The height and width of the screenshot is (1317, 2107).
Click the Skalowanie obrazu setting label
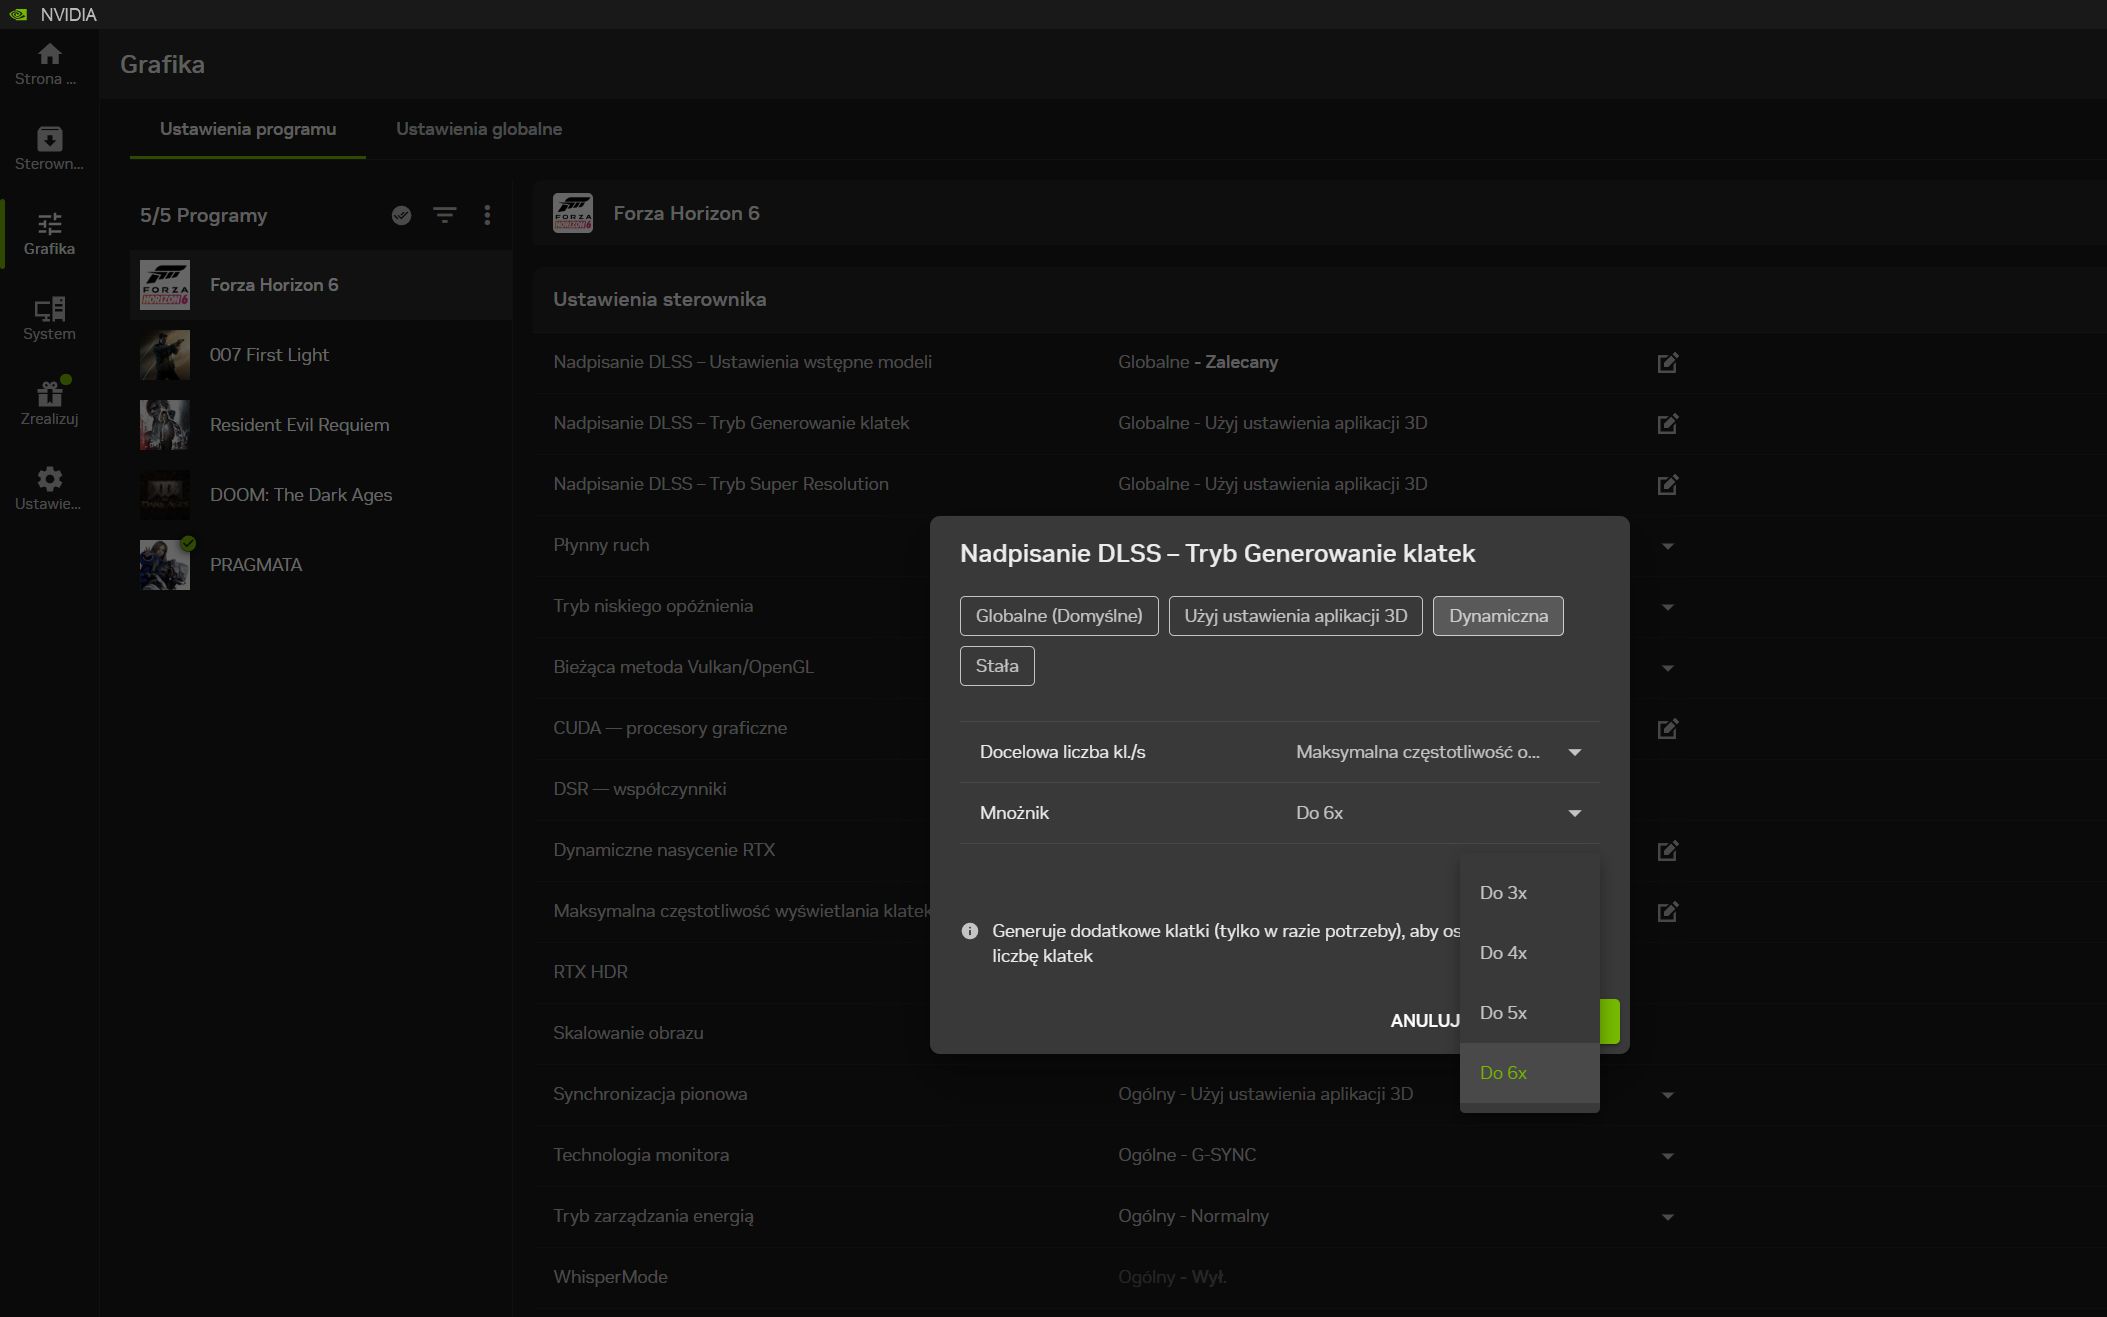coord(628,1033)
